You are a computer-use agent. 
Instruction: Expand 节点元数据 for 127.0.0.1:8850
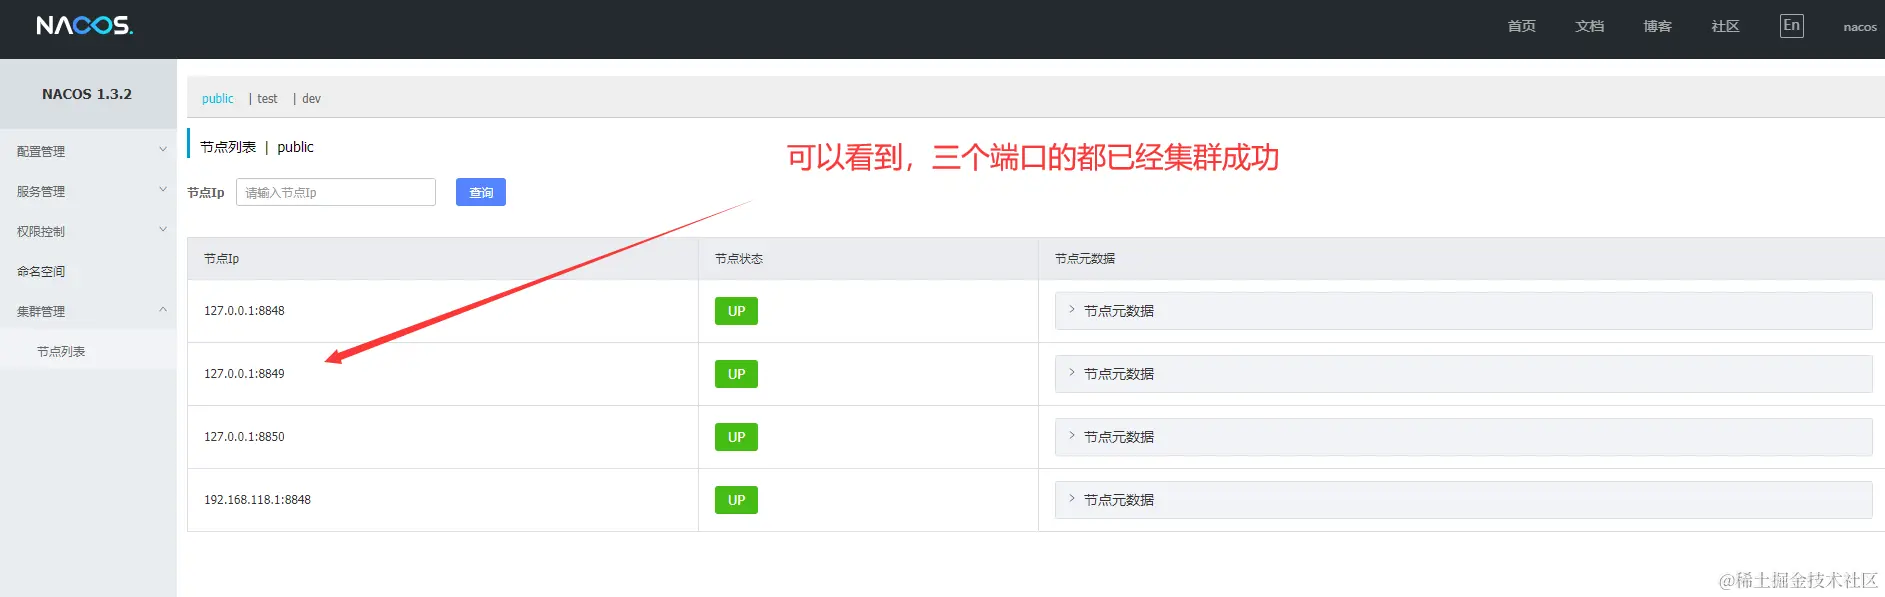(1463, 437)
